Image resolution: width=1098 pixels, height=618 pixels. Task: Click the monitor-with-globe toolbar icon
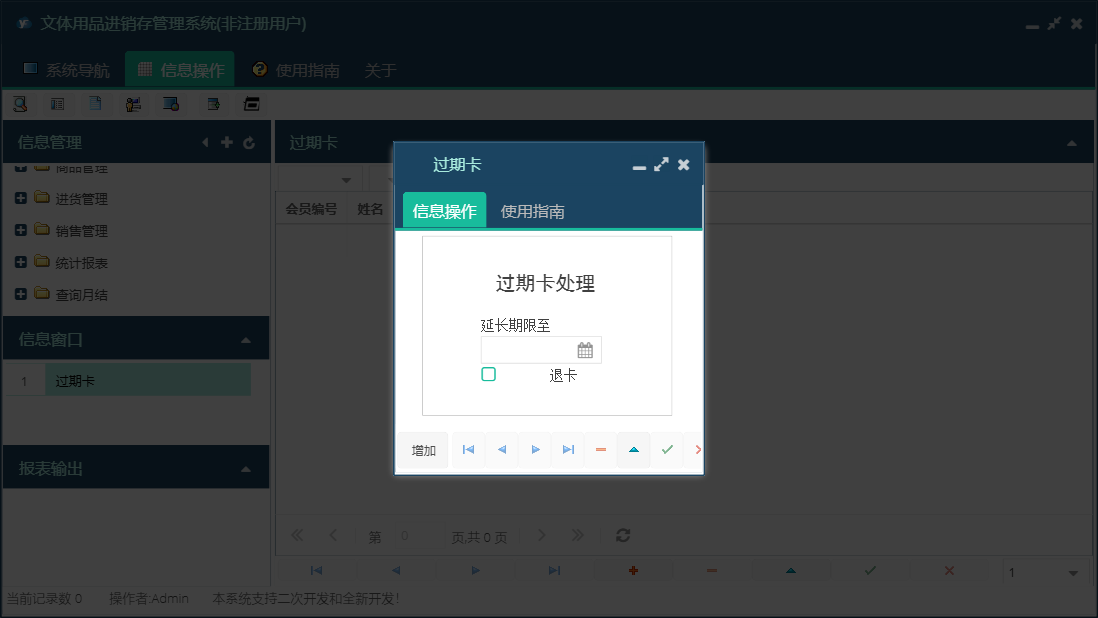[x=170, y=103]
